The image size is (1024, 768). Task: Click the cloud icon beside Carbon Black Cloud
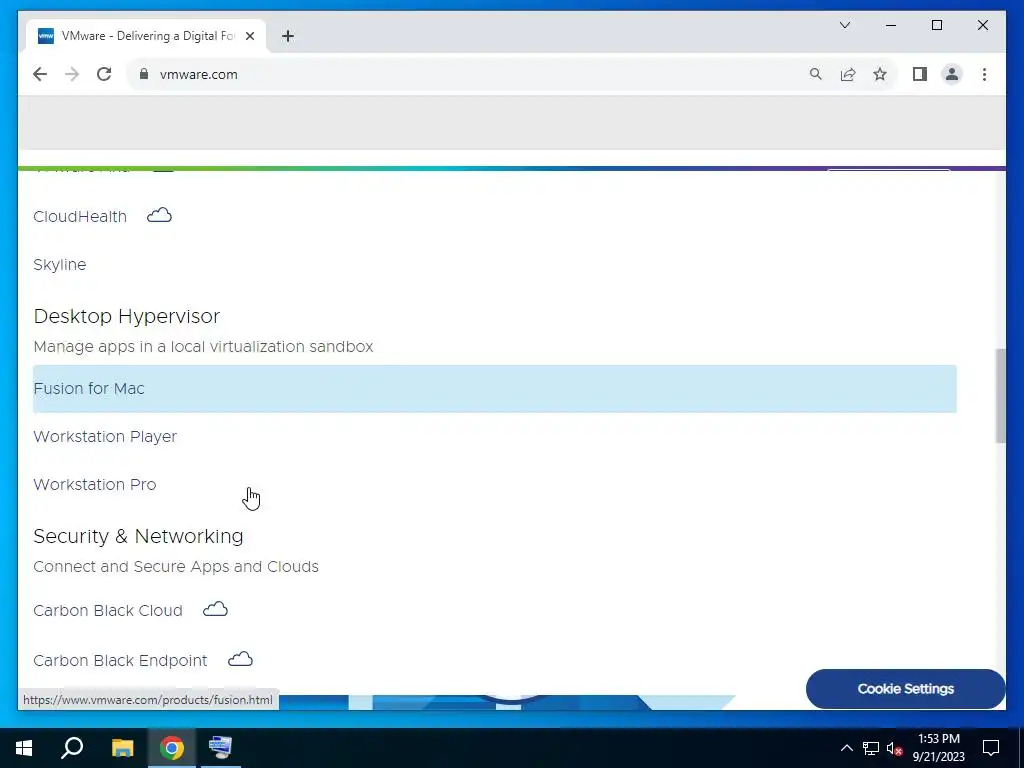coord(216,609)
